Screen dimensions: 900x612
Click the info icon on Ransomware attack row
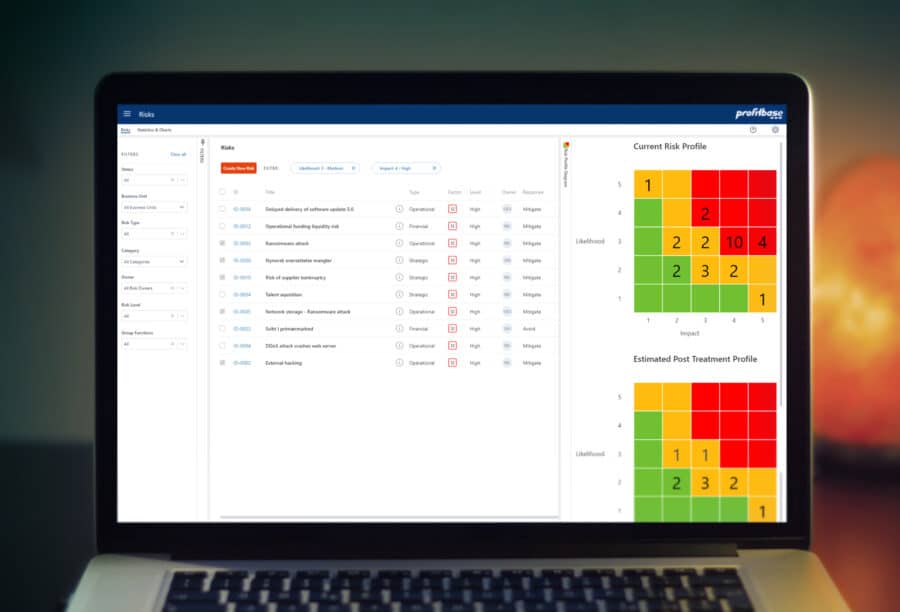tap(398, 243)
